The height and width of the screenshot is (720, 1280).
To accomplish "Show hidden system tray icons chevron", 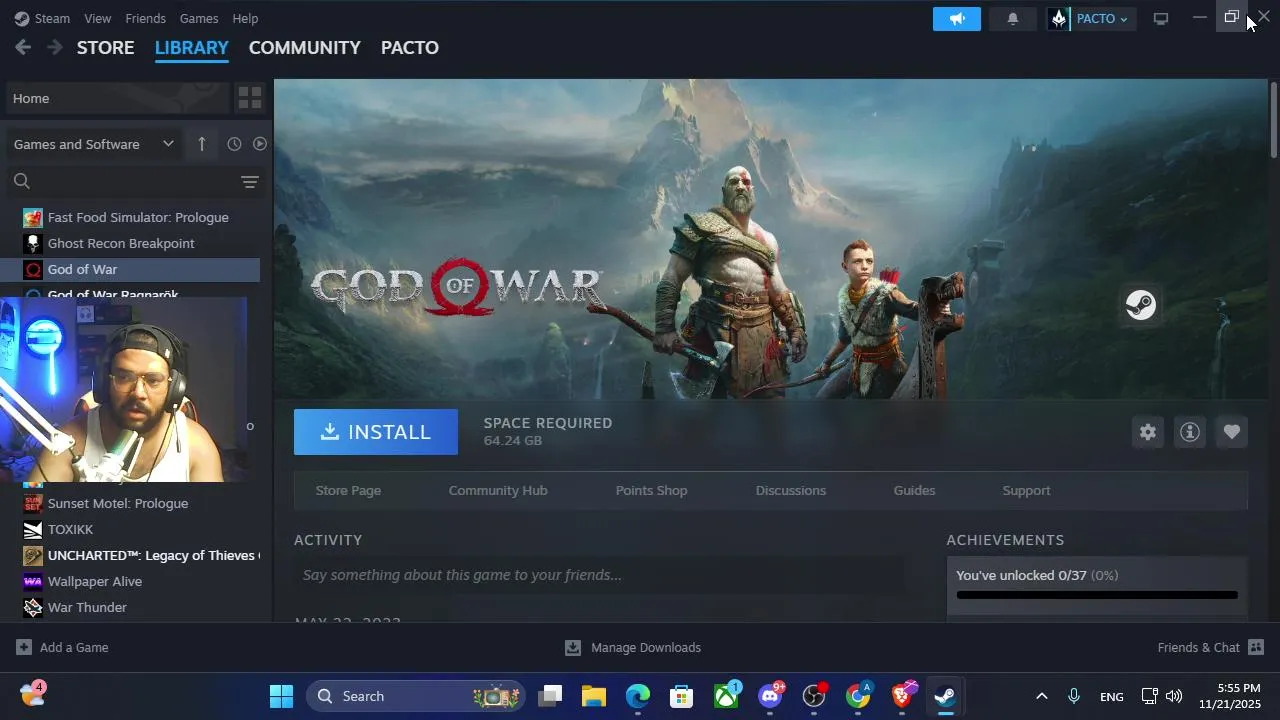I will (1041, 696).
